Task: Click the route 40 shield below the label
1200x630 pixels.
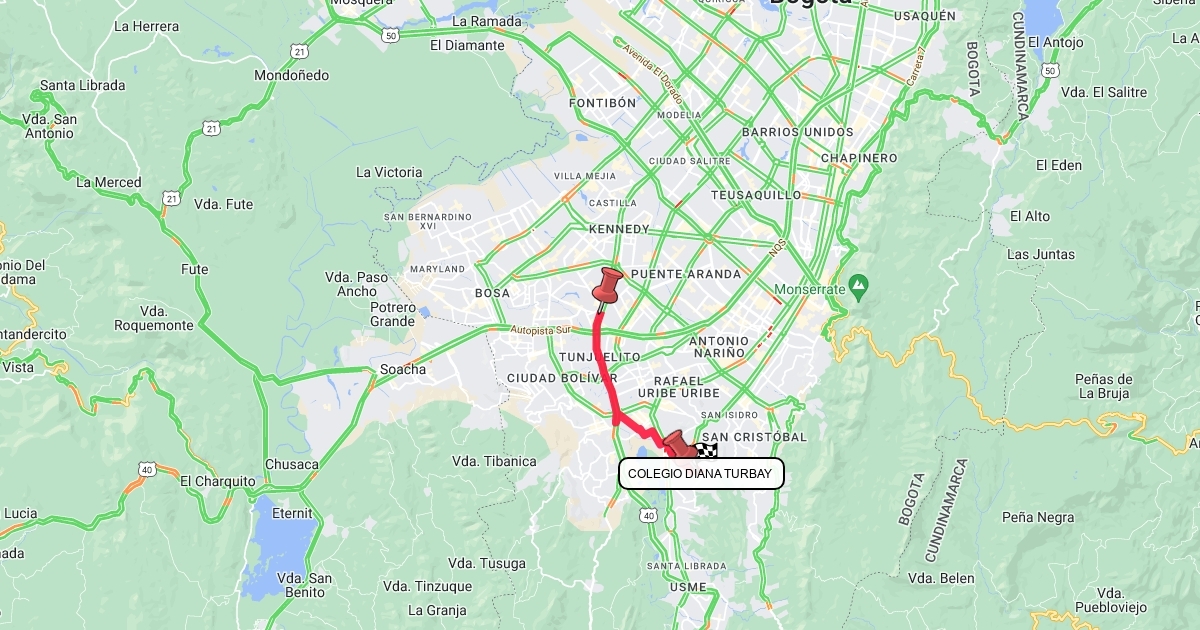Action: 649,515
